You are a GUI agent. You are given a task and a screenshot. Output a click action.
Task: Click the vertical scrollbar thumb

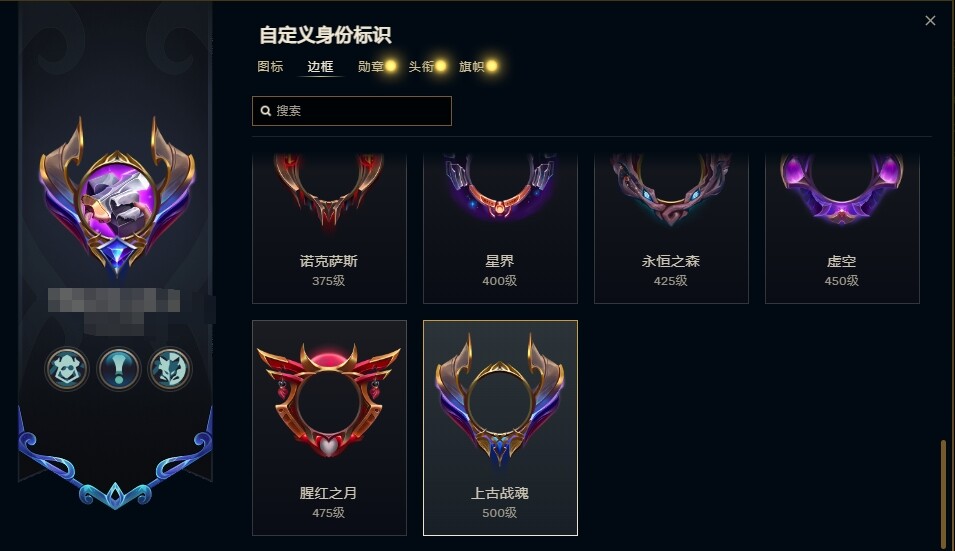click(x=943, y=493)
